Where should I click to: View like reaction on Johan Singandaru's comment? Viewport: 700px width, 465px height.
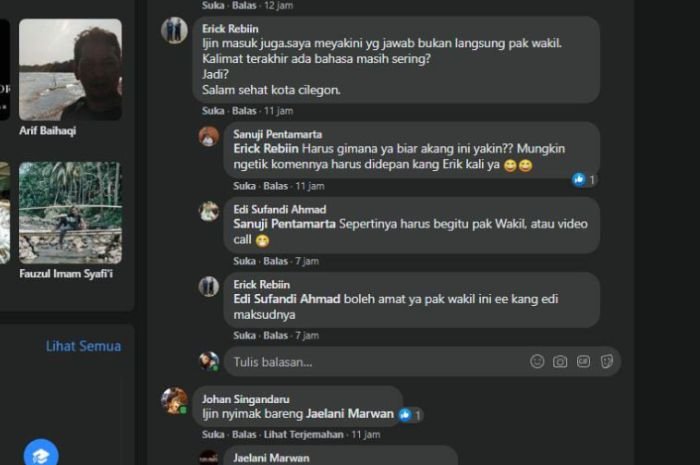pos(410,415)
